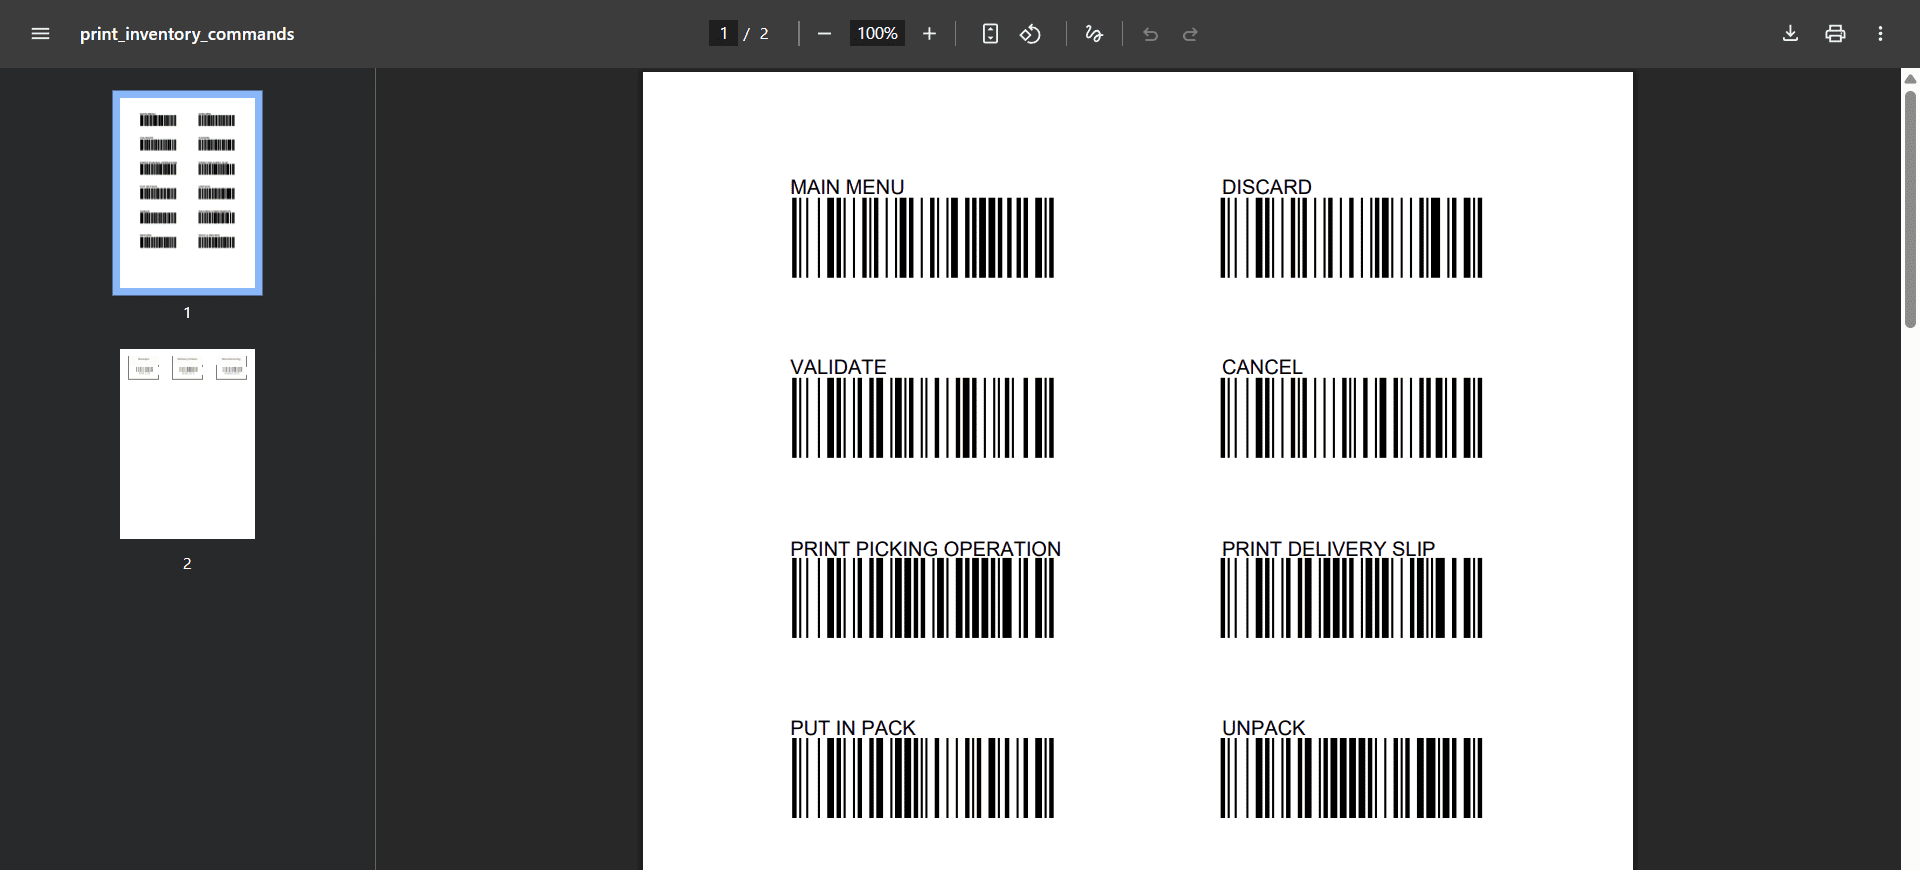The width and height of the screenshot is (1920, 870).
Task: Click the PRINT DELIVERY SLIP label
Action: coord(1328,549)
